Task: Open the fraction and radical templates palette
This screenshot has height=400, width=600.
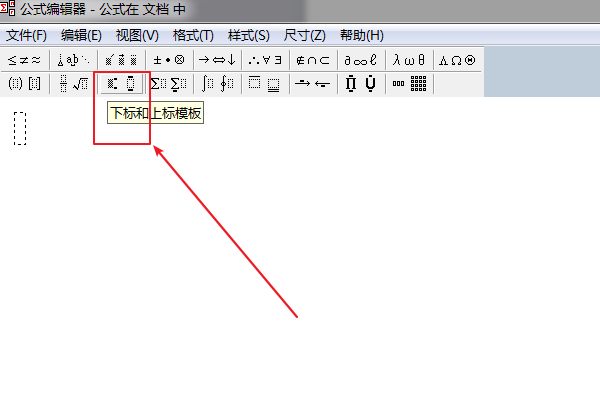Action: click(x=73, y=83)
